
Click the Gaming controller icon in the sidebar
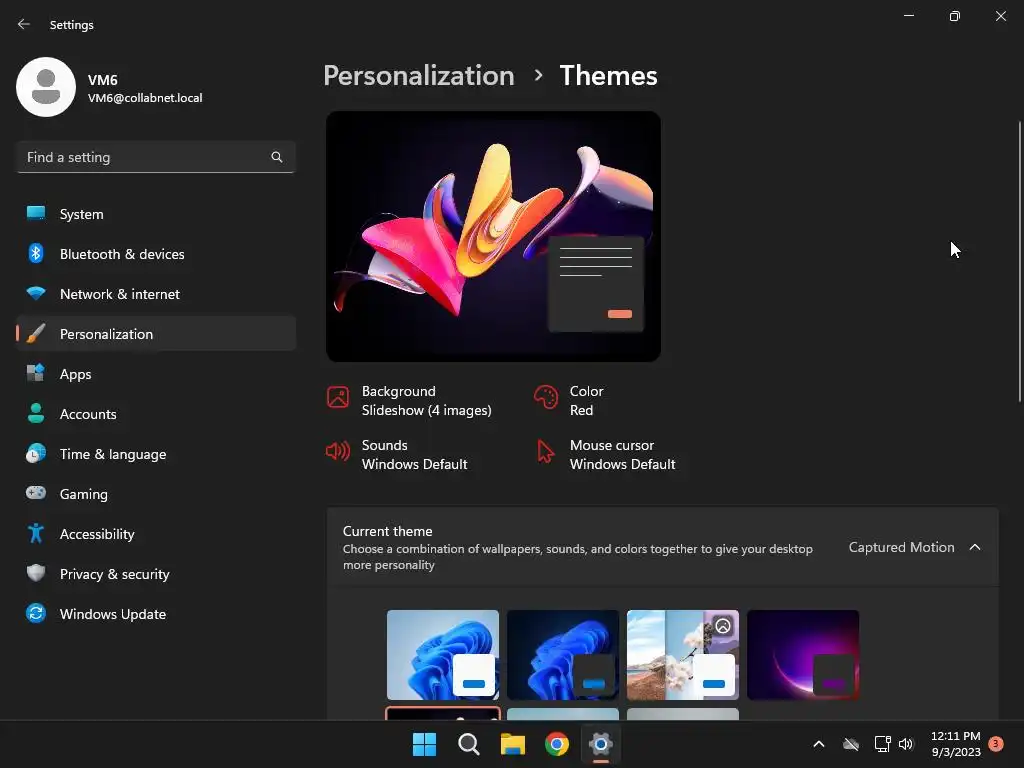[x=36, y=493]
